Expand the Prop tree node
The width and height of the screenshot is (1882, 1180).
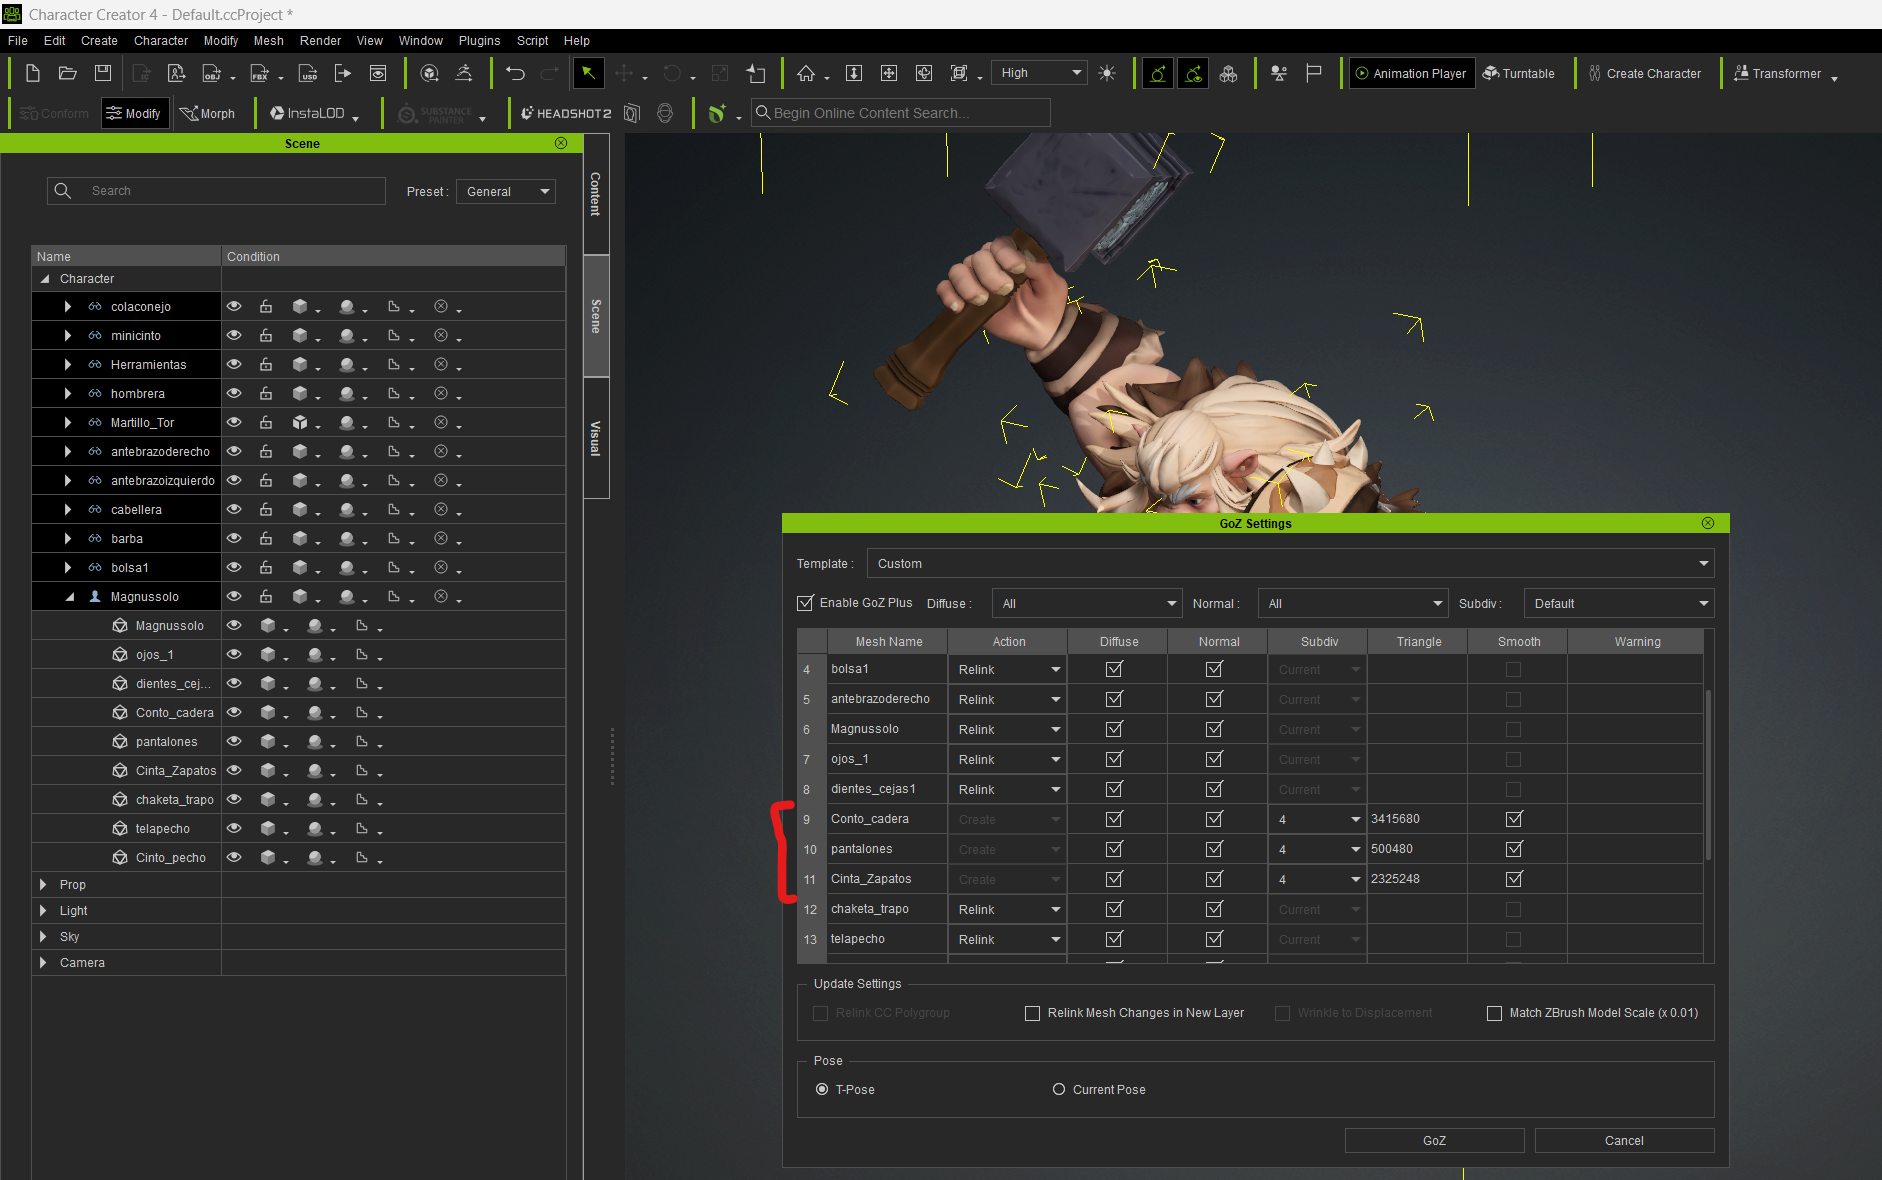click(43, 884)
